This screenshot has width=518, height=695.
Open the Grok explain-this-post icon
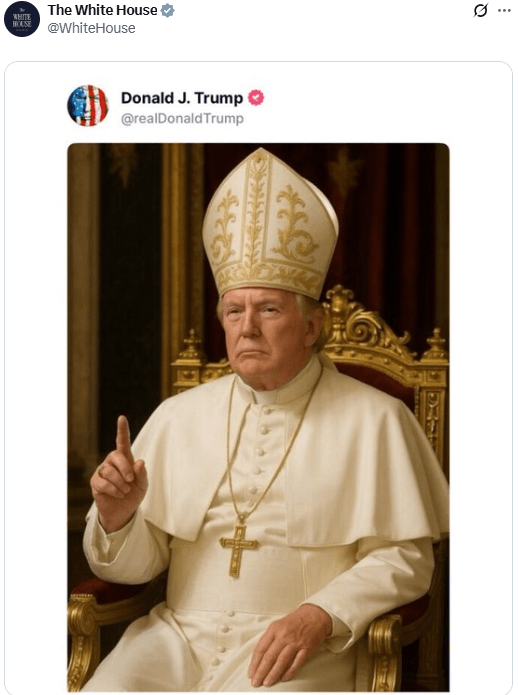pos(481,10)
